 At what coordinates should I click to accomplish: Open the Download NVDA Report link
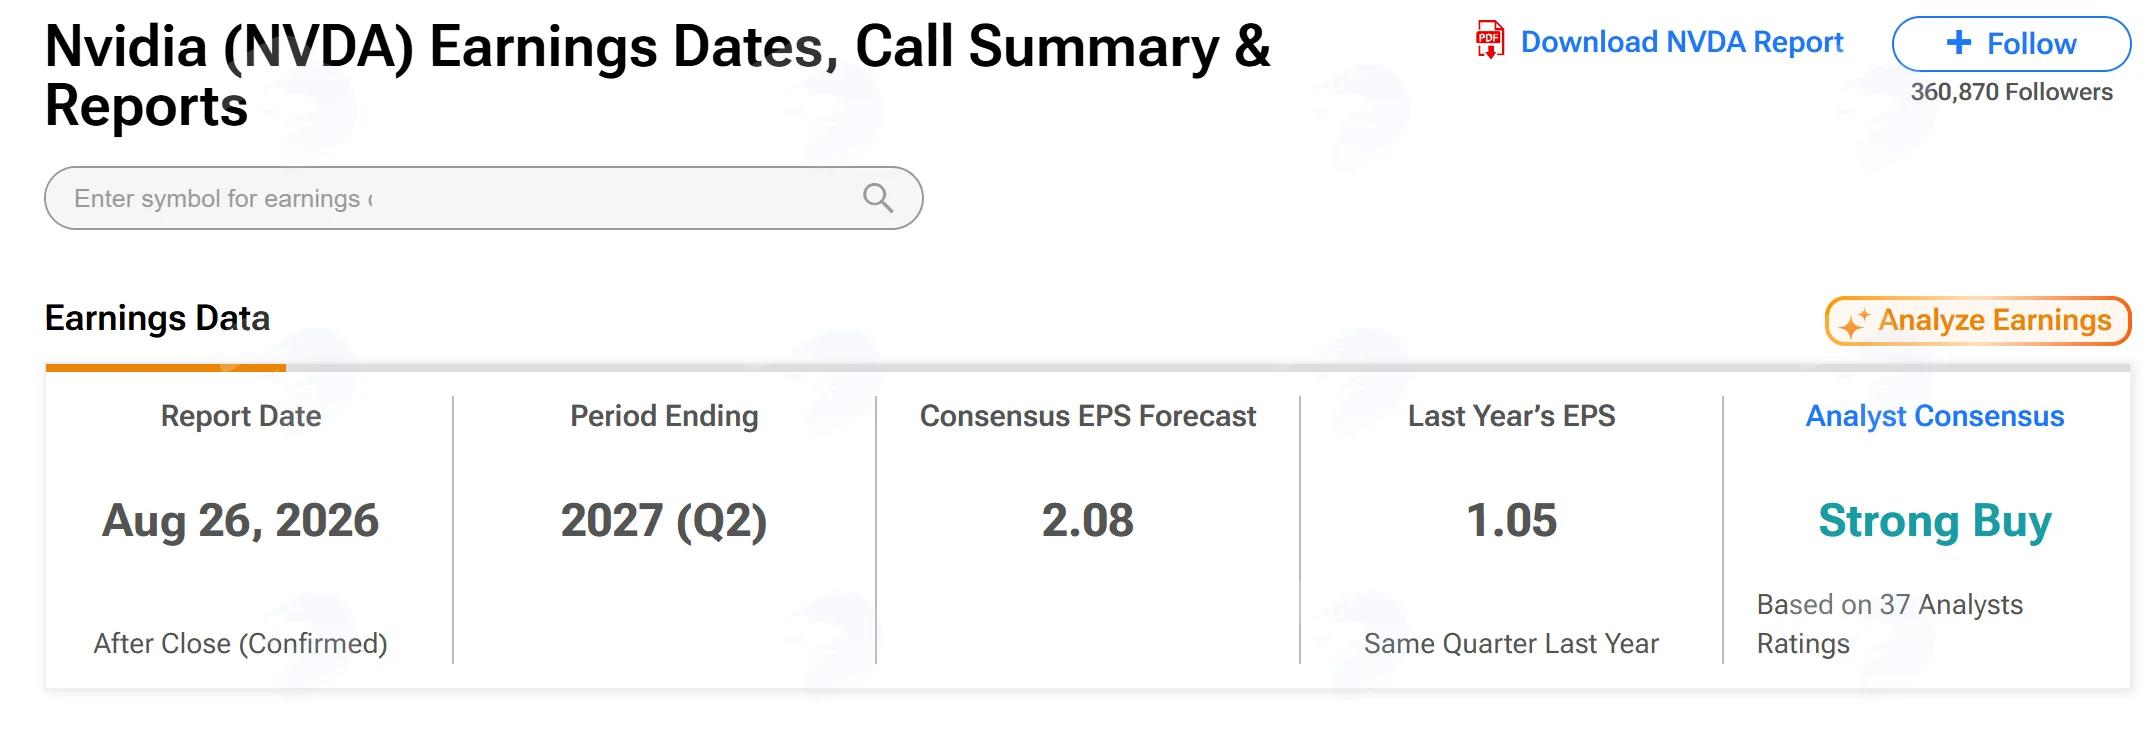click(x=1682, y=42)
